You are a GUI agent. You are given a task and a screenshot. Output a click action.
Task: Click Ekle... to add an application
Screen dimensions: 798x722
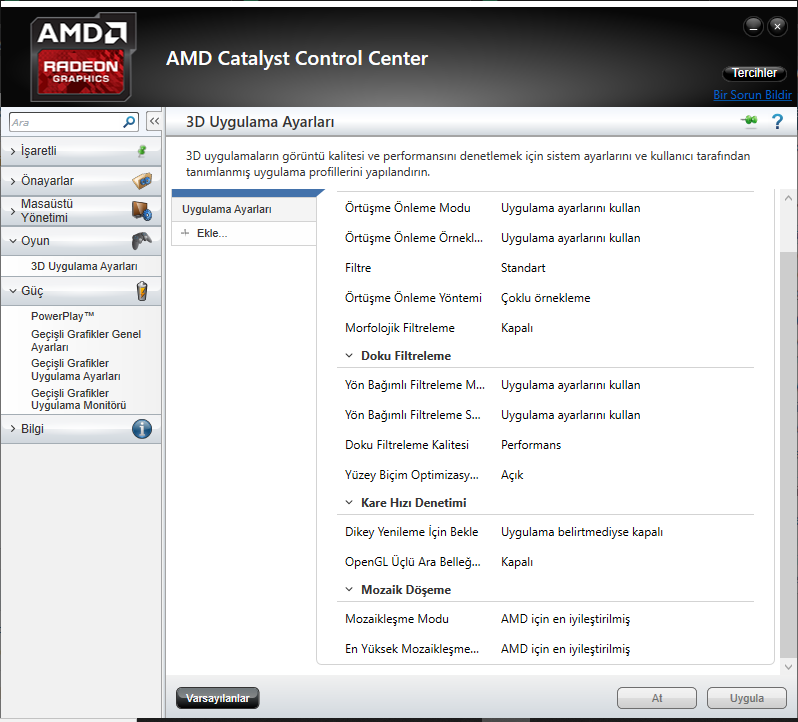212,233
